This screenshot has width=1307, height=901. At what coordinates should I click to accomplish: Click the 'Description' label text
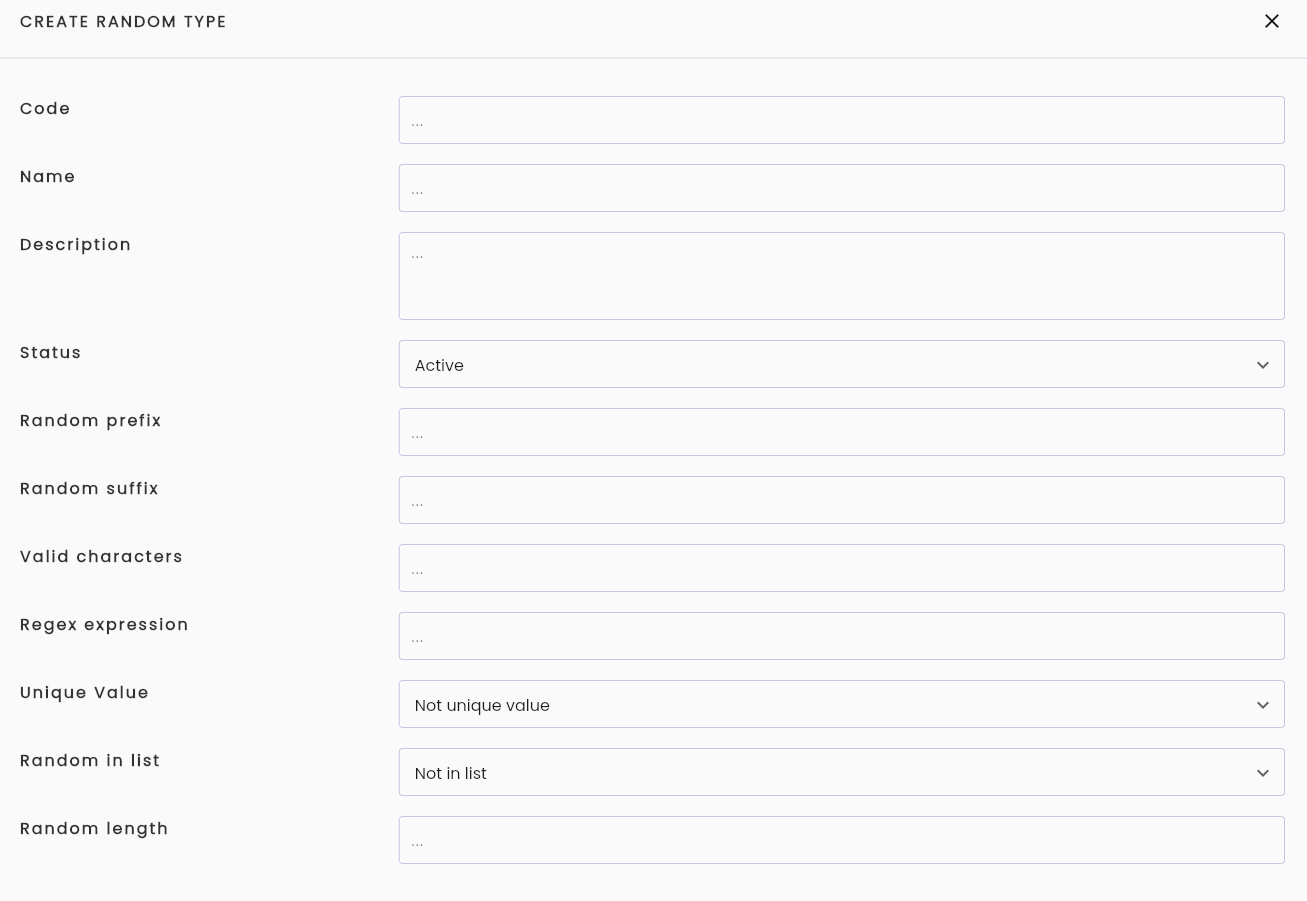76,244
